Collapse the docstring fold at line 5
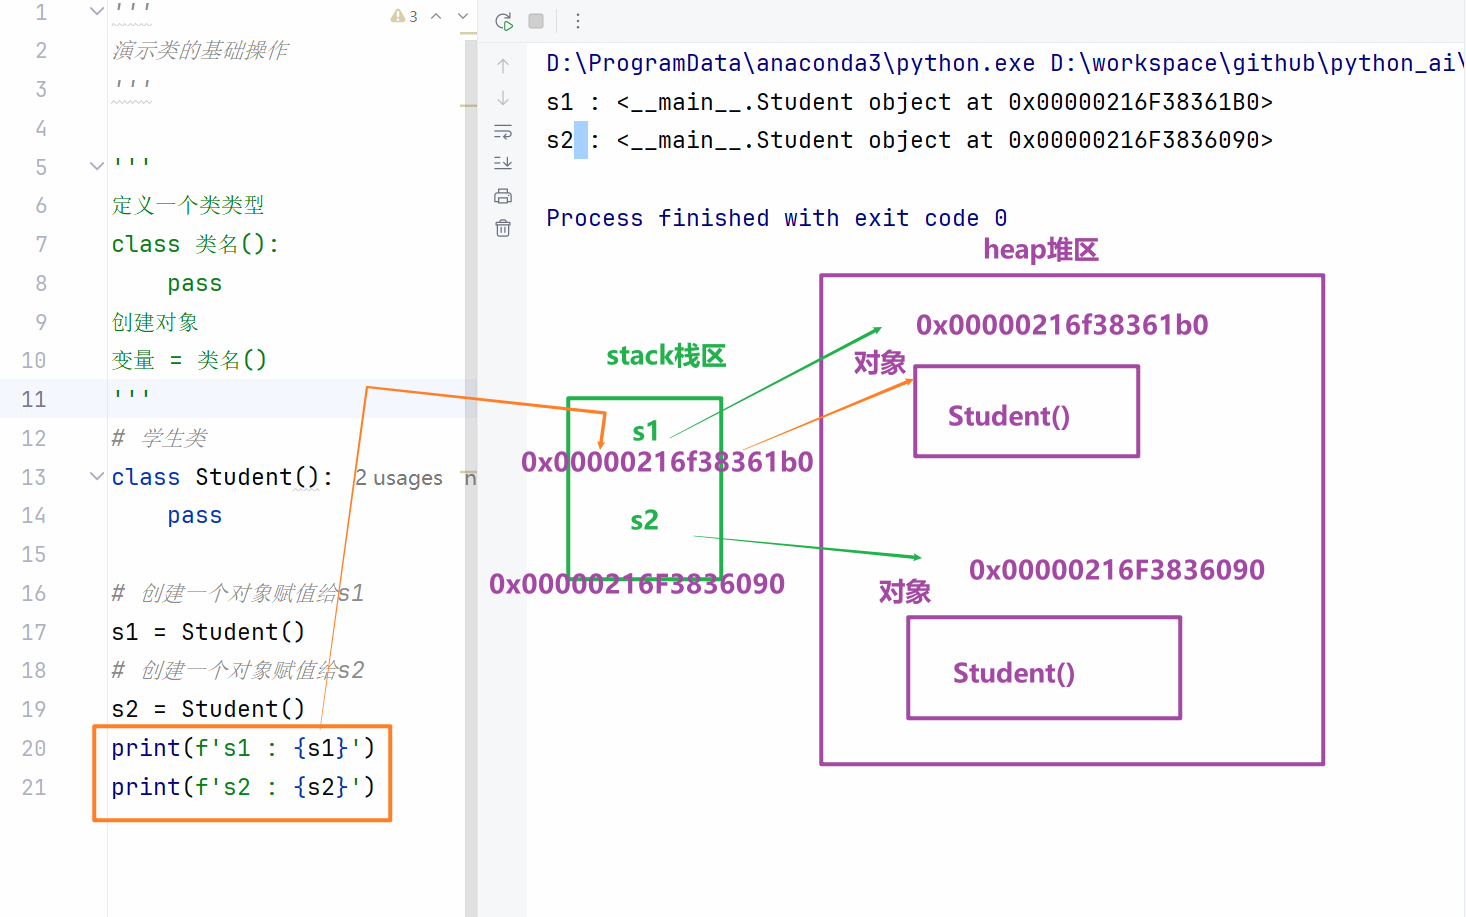The height and width of the screenshot is (917, 1466). (96, 166)
